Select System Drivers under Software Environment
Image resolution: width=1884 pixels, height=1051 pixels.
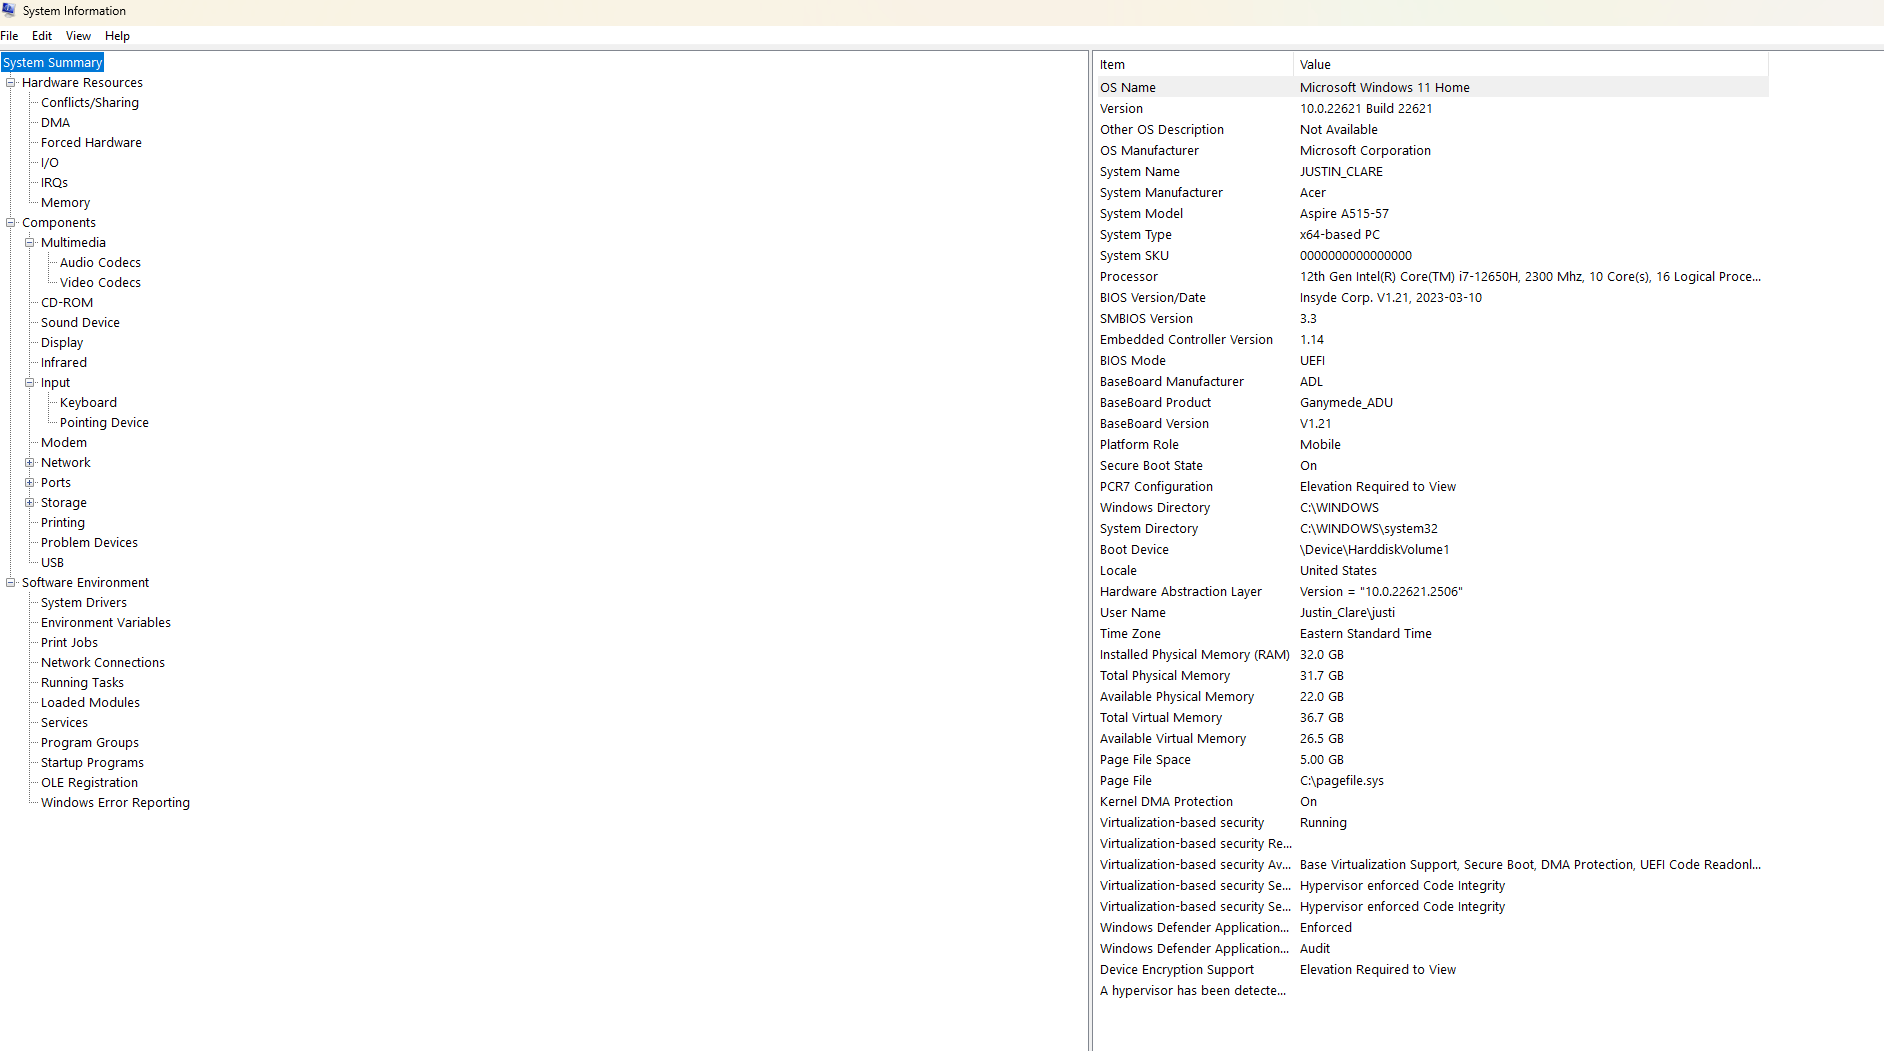[84, 603]
